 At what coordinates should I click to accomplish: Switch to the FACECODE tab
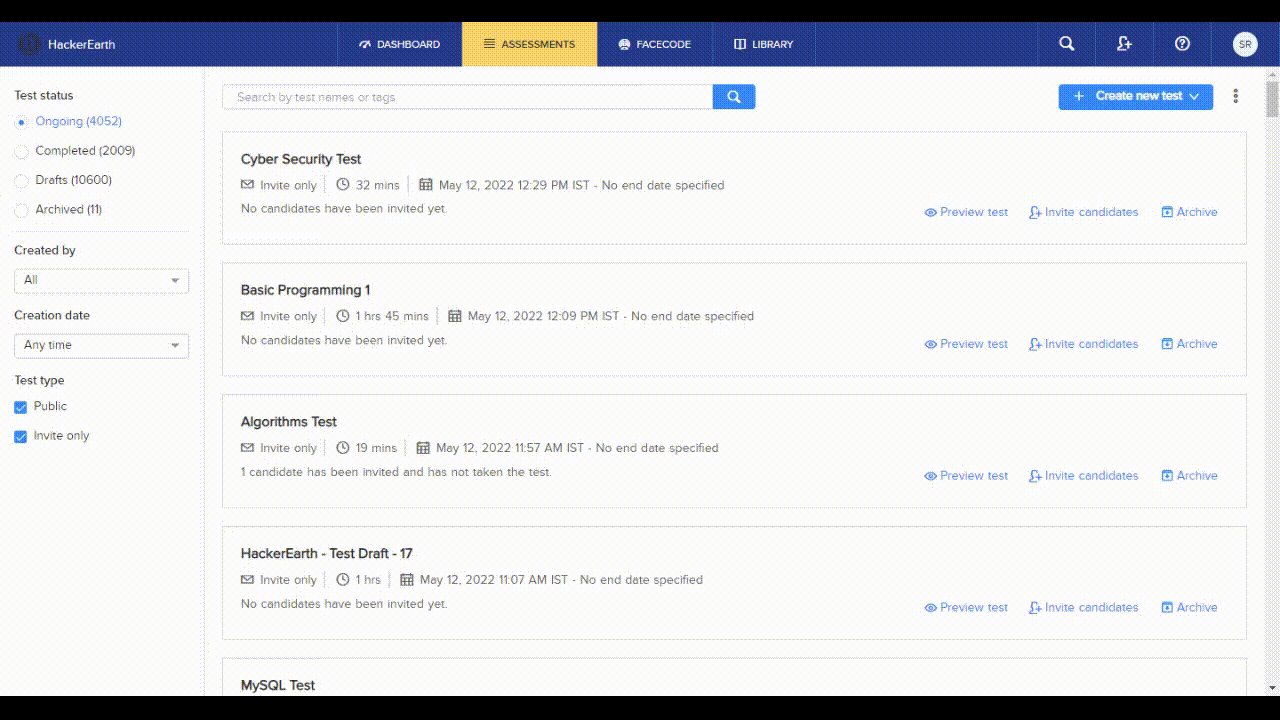pos(654,44)
